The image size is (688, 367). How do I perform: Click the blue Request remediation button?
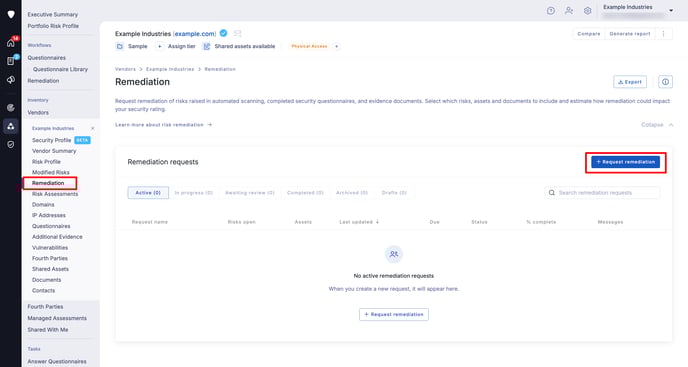(625, 162)
